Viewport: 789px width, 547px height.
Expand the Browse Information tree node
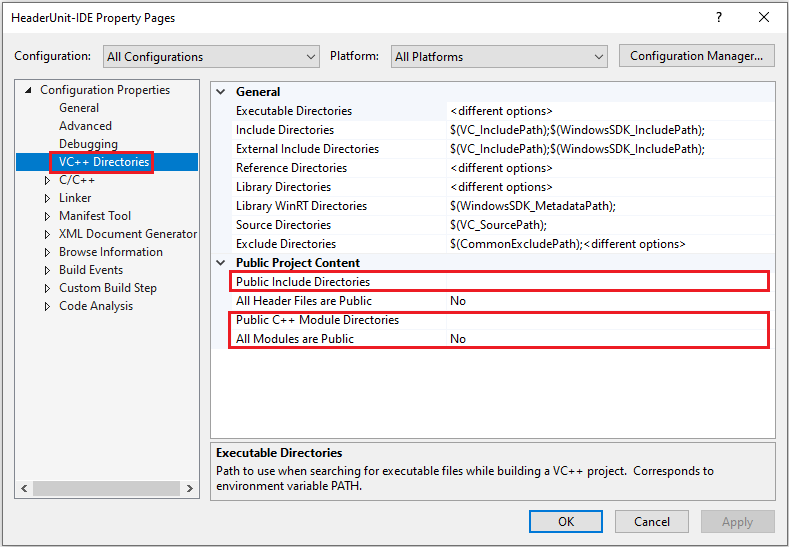click(x=47, y=252)
